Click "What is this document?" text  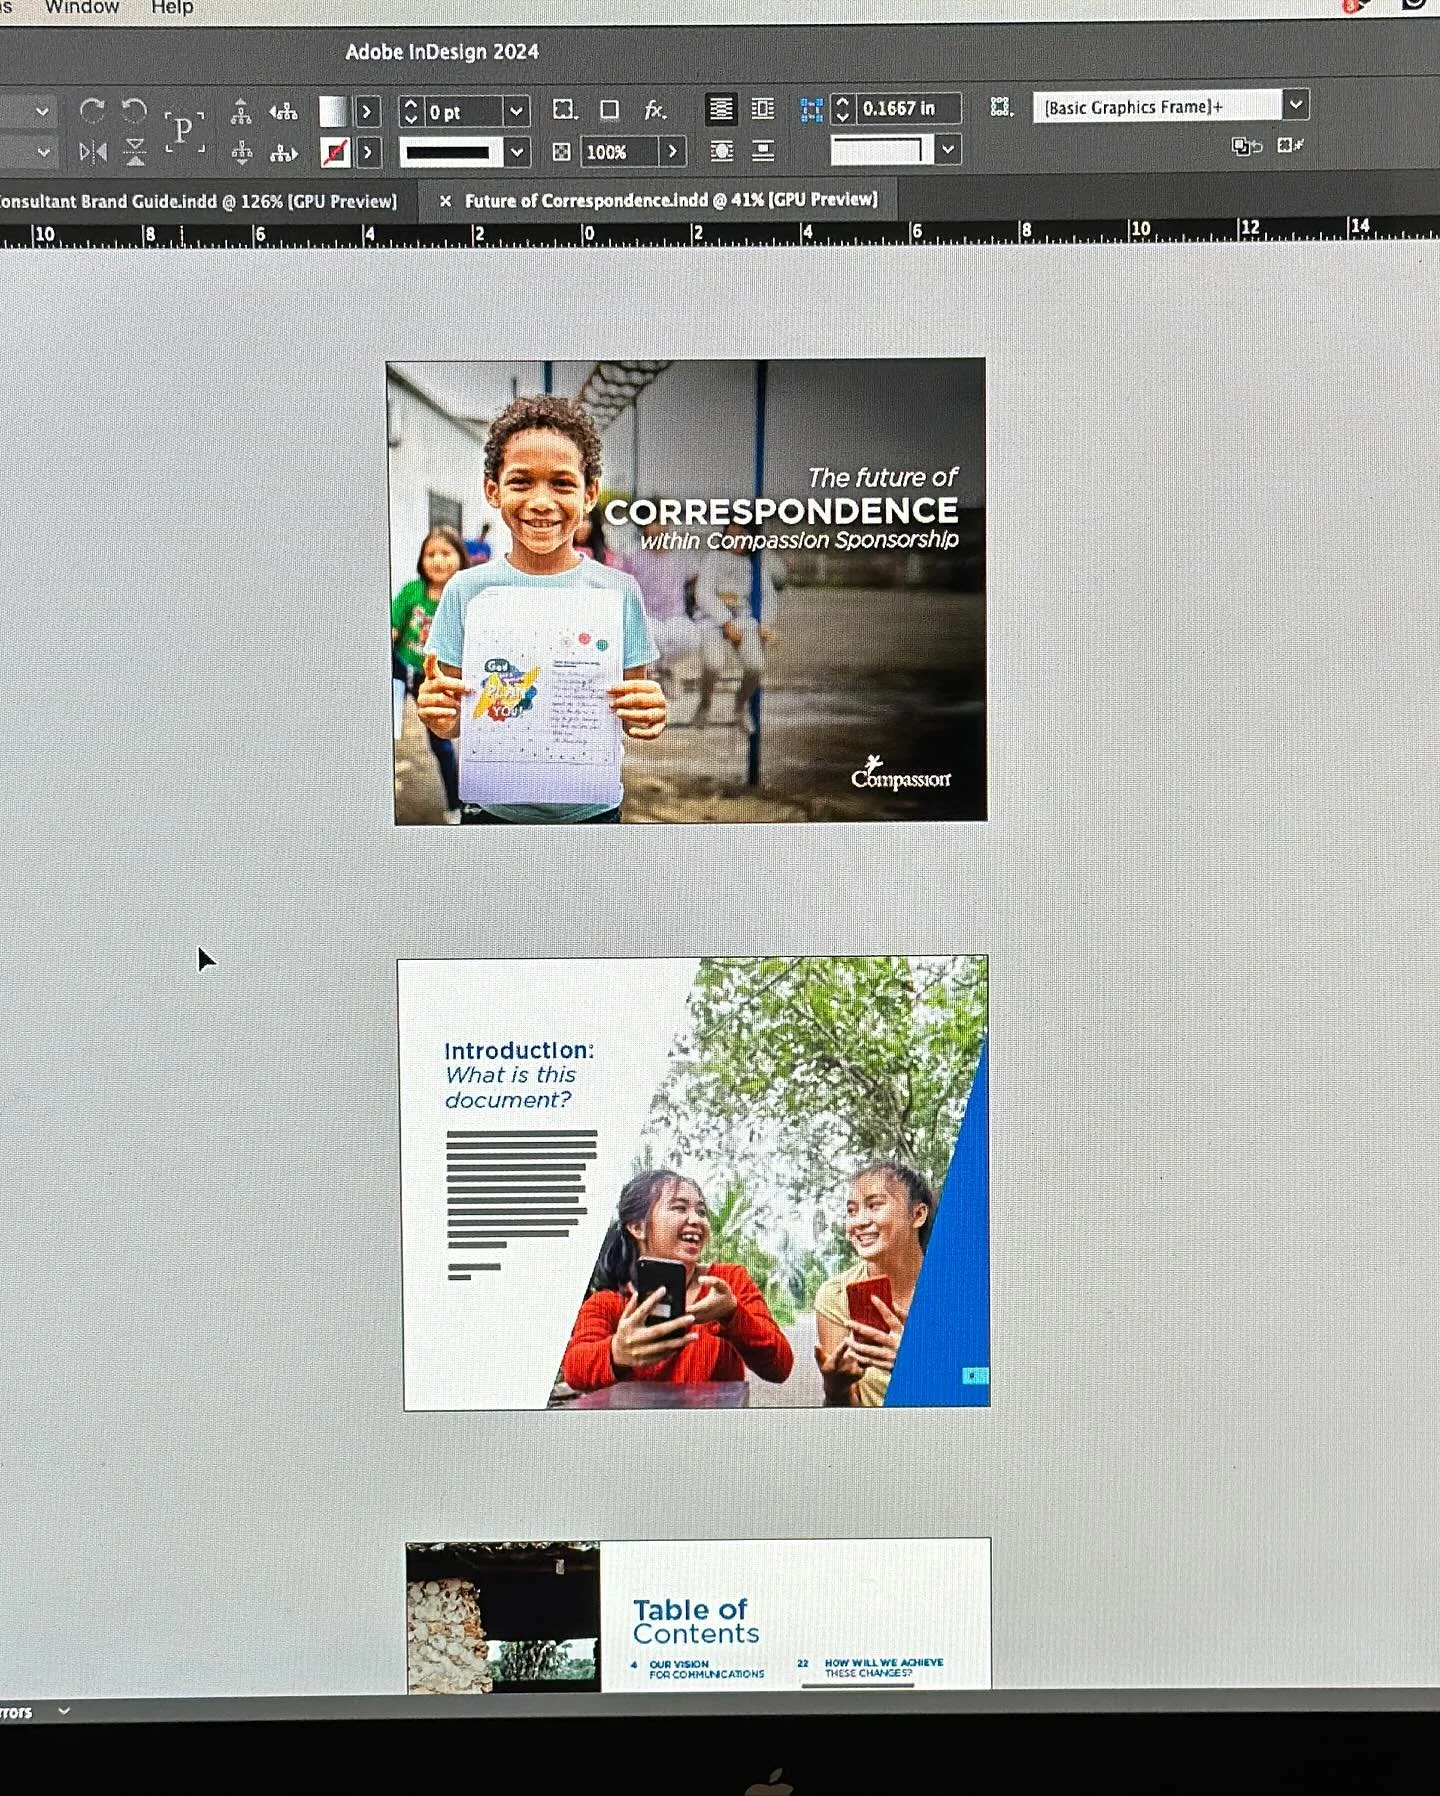(511, 1087)
